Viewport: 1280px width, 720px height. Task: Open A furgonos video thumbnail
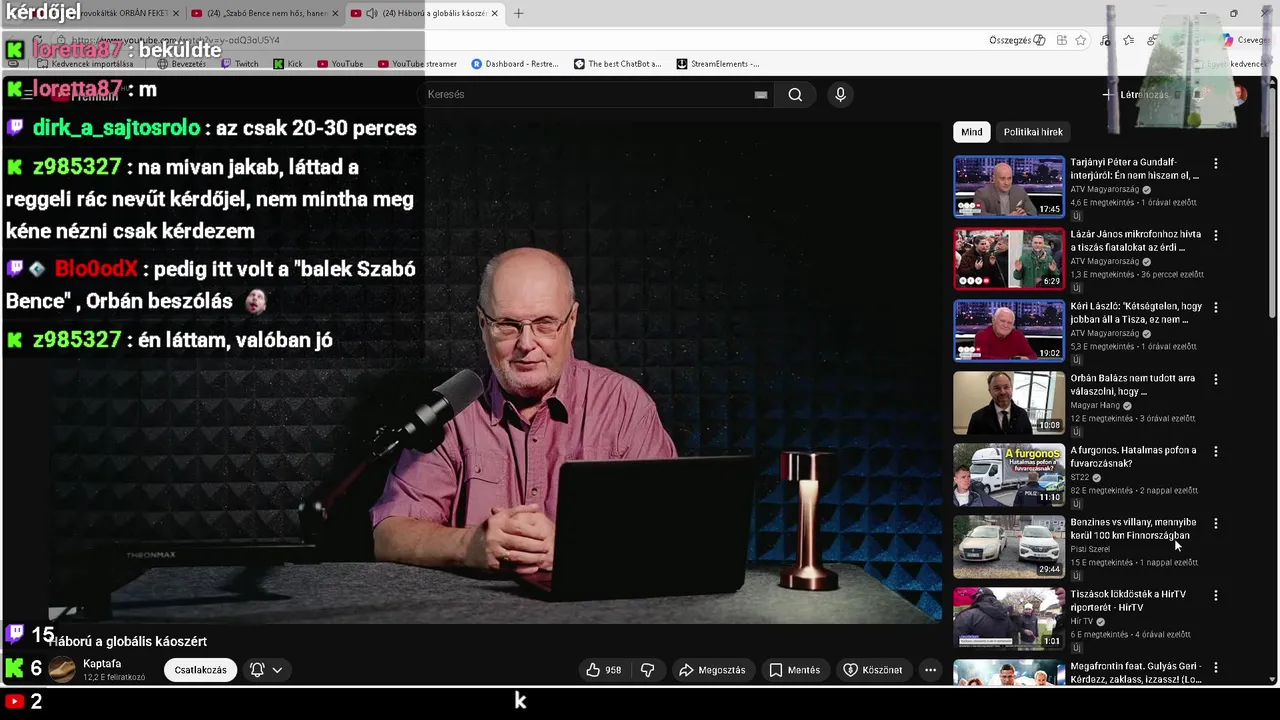coord(1009,475)
